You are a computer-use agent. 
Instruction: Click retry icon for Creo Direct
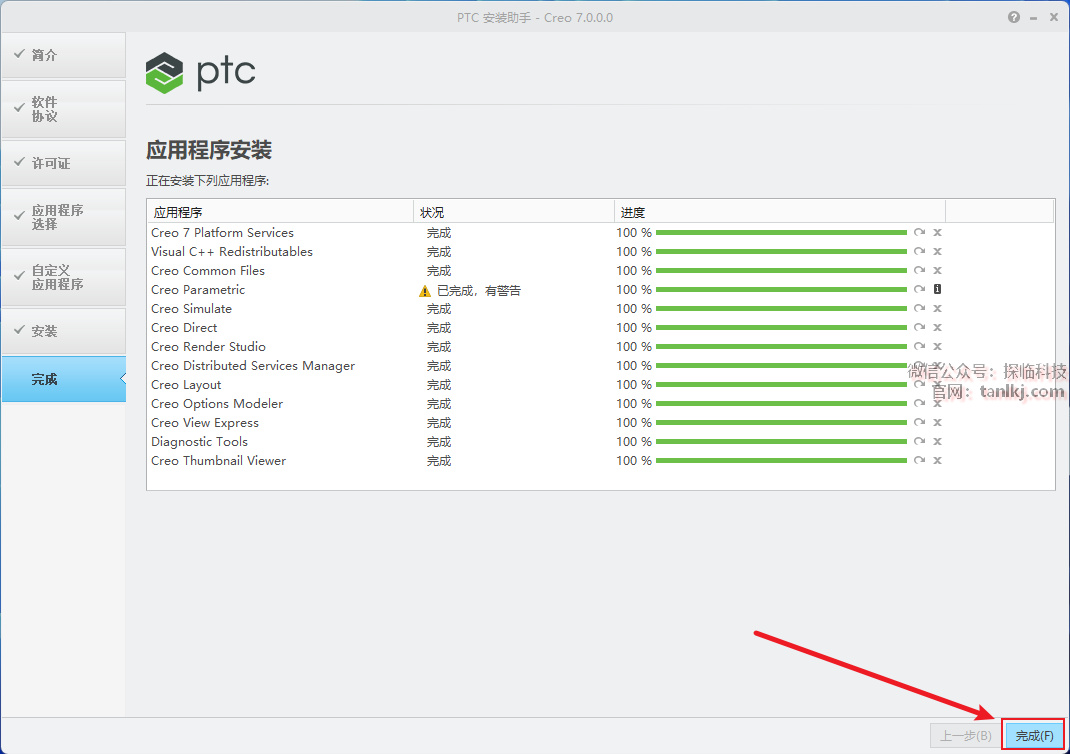click(x=919, y=328)
